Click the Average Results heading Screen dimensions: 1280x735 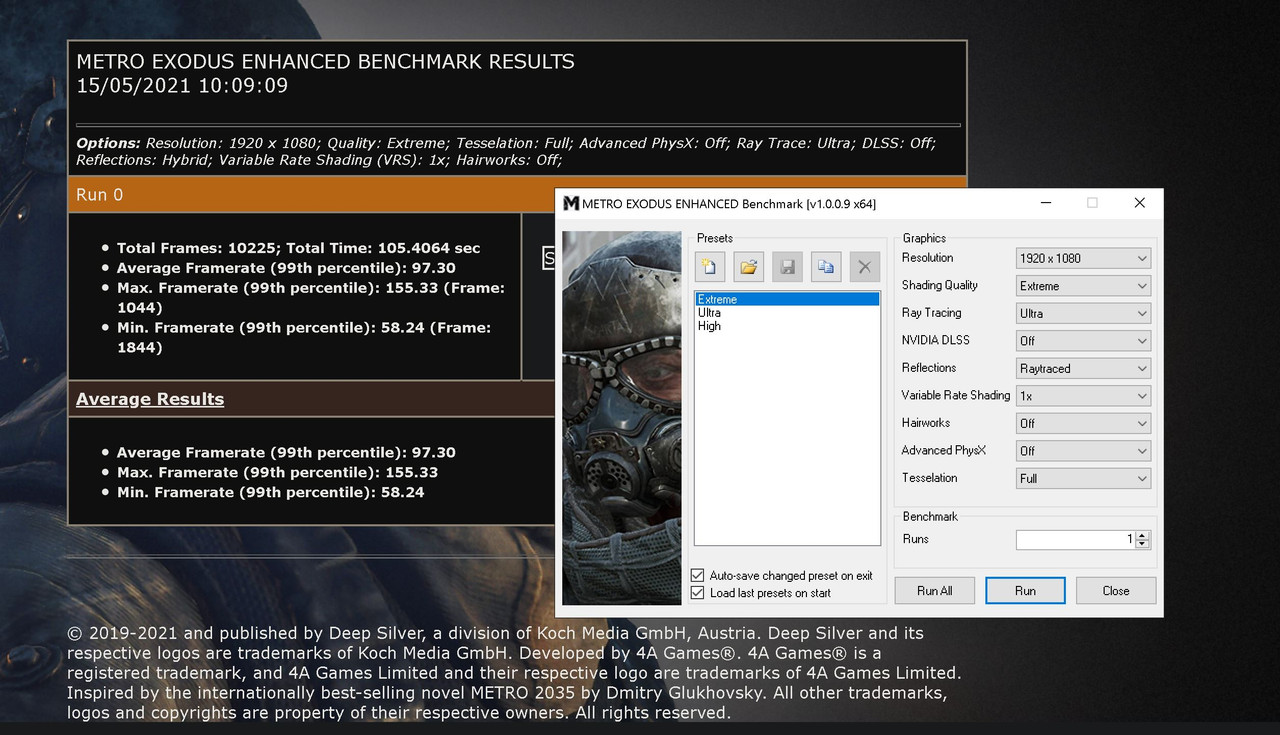tap(150, 399)
